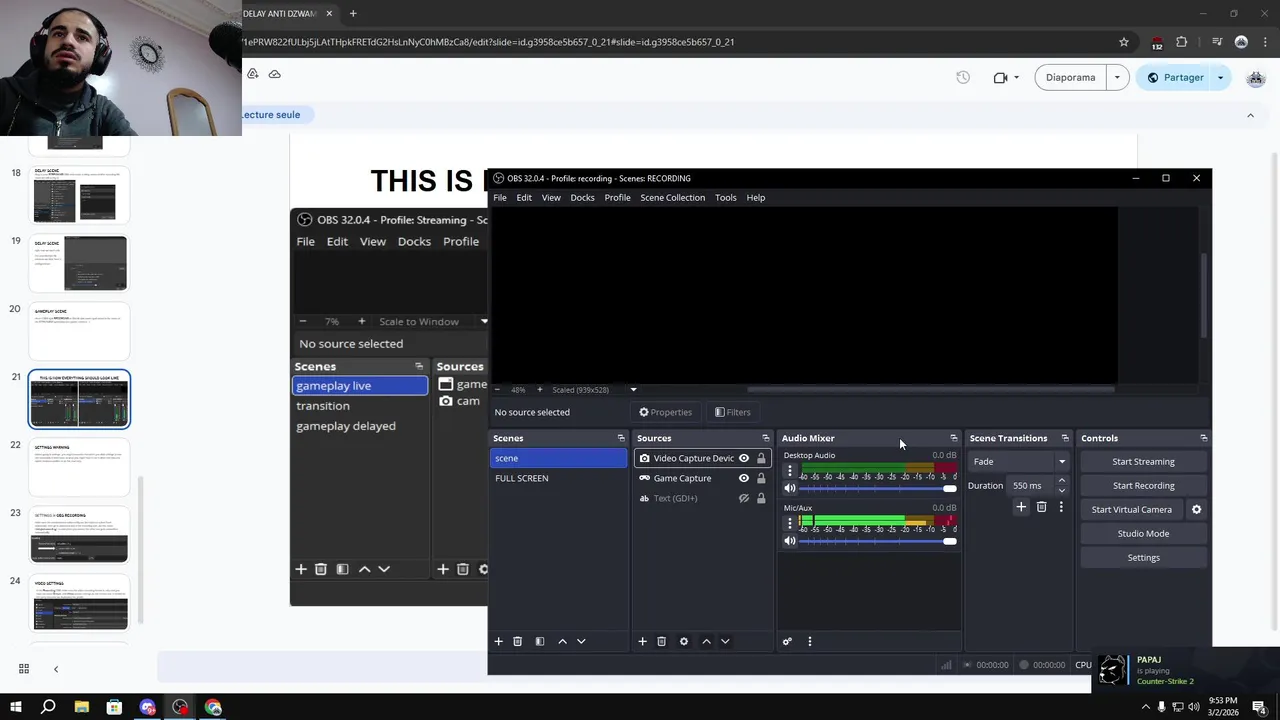This screenshot has height=720, width=1280.
Task: Move source down in Sources toolbar
Action: [725, 641]
